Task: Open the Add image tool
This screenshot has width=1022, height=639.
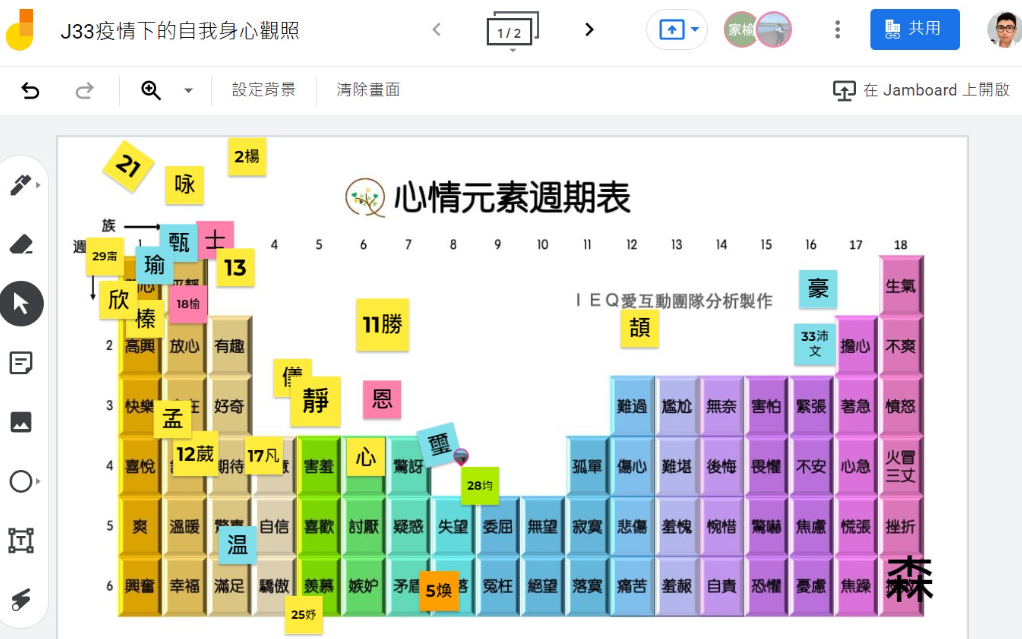Action: [21, 422]
